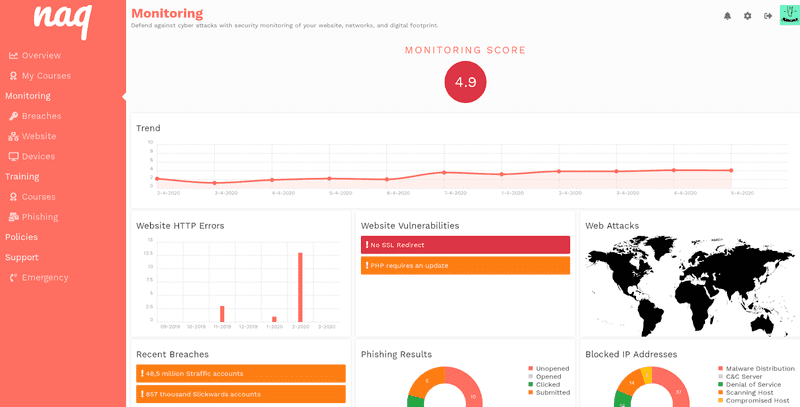Toggle the Denial of Service legend entry
Viewport: 800px width, 407px height.
[x=749, y=385]
